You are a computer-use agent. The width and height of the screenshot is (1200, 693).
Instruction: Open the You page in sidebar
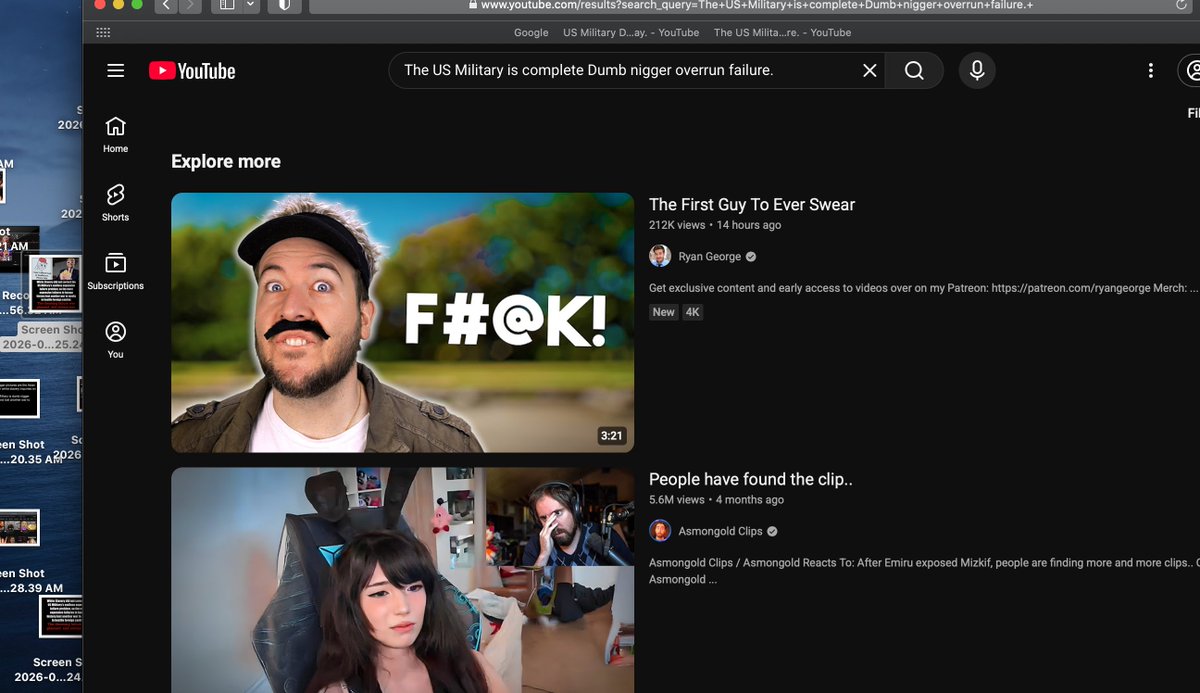[116, 340]
